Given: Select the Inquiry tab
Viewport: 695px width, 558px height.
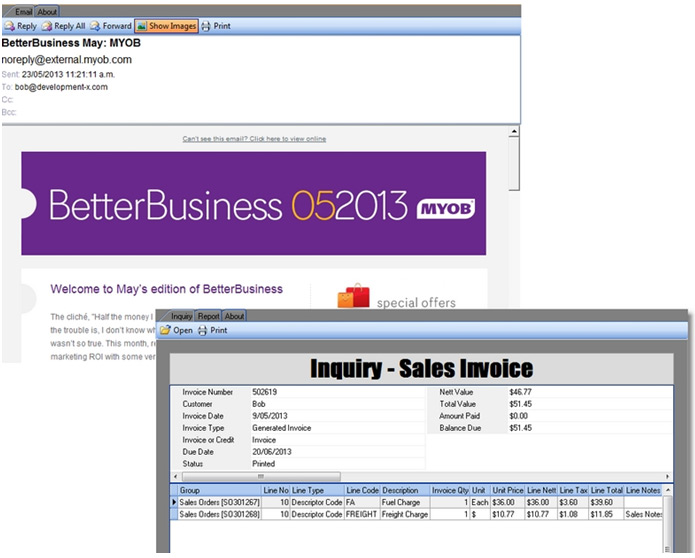Looking at the screenshot, I should [x=179, y=316].
